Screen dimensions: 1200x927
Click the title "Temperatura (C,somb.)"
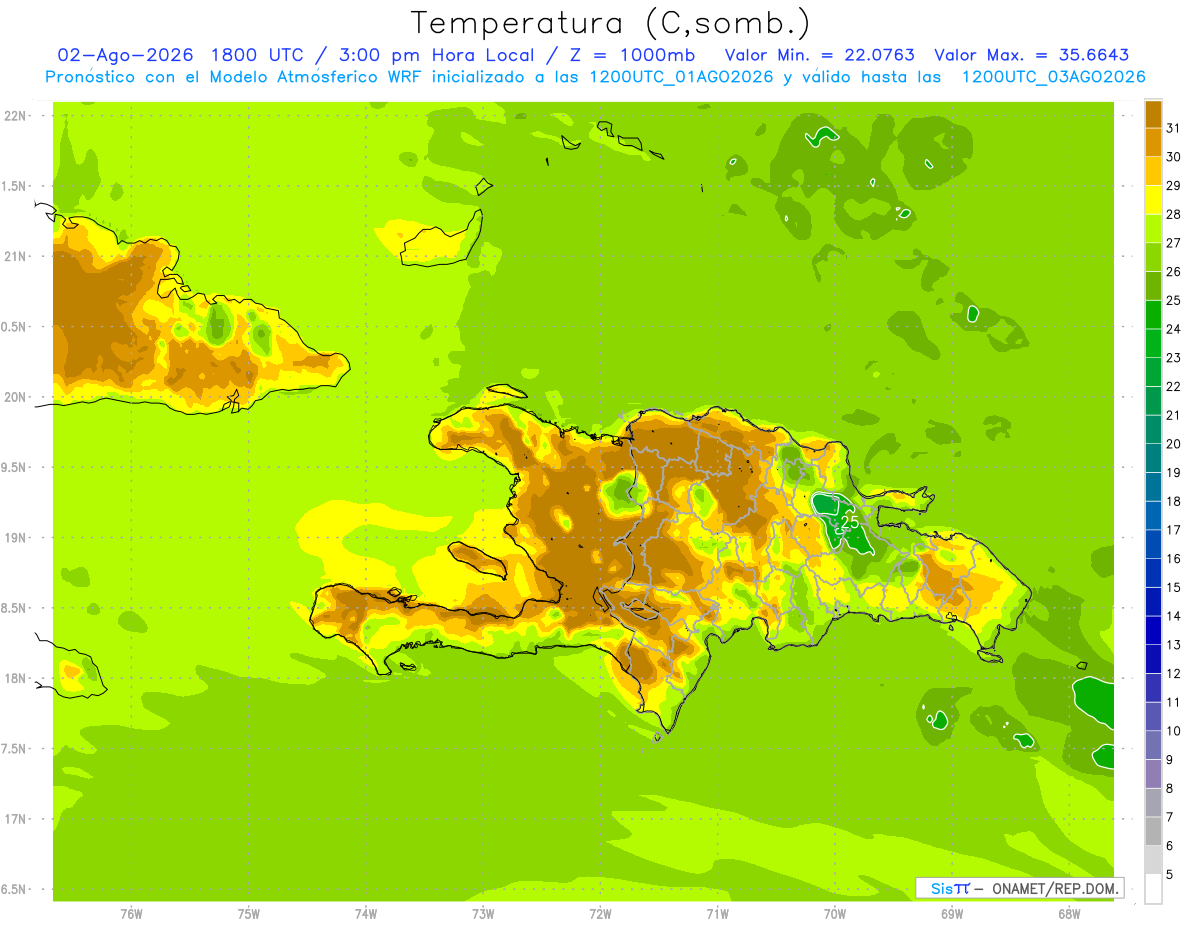pyautogui.click(x=611, y=23)
